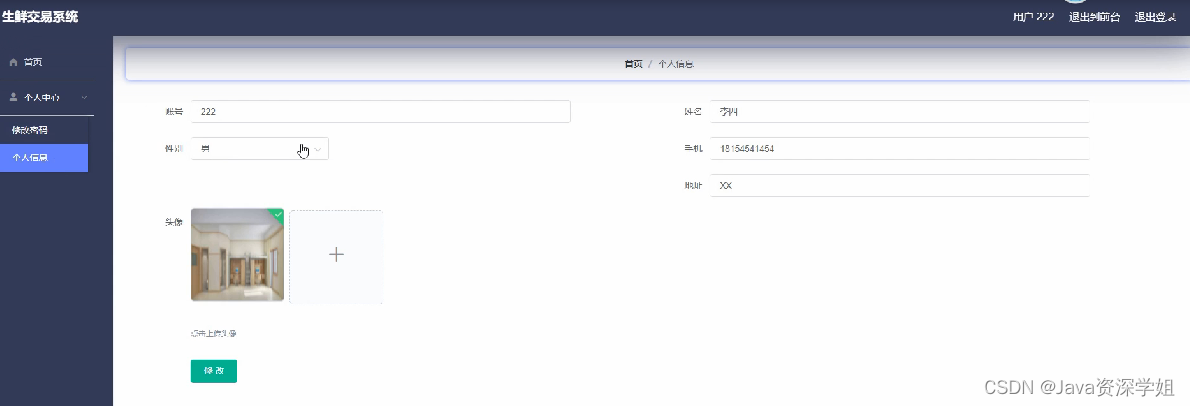
Task: Click the user icon beside 个人中心
Action: coord(13,97)
